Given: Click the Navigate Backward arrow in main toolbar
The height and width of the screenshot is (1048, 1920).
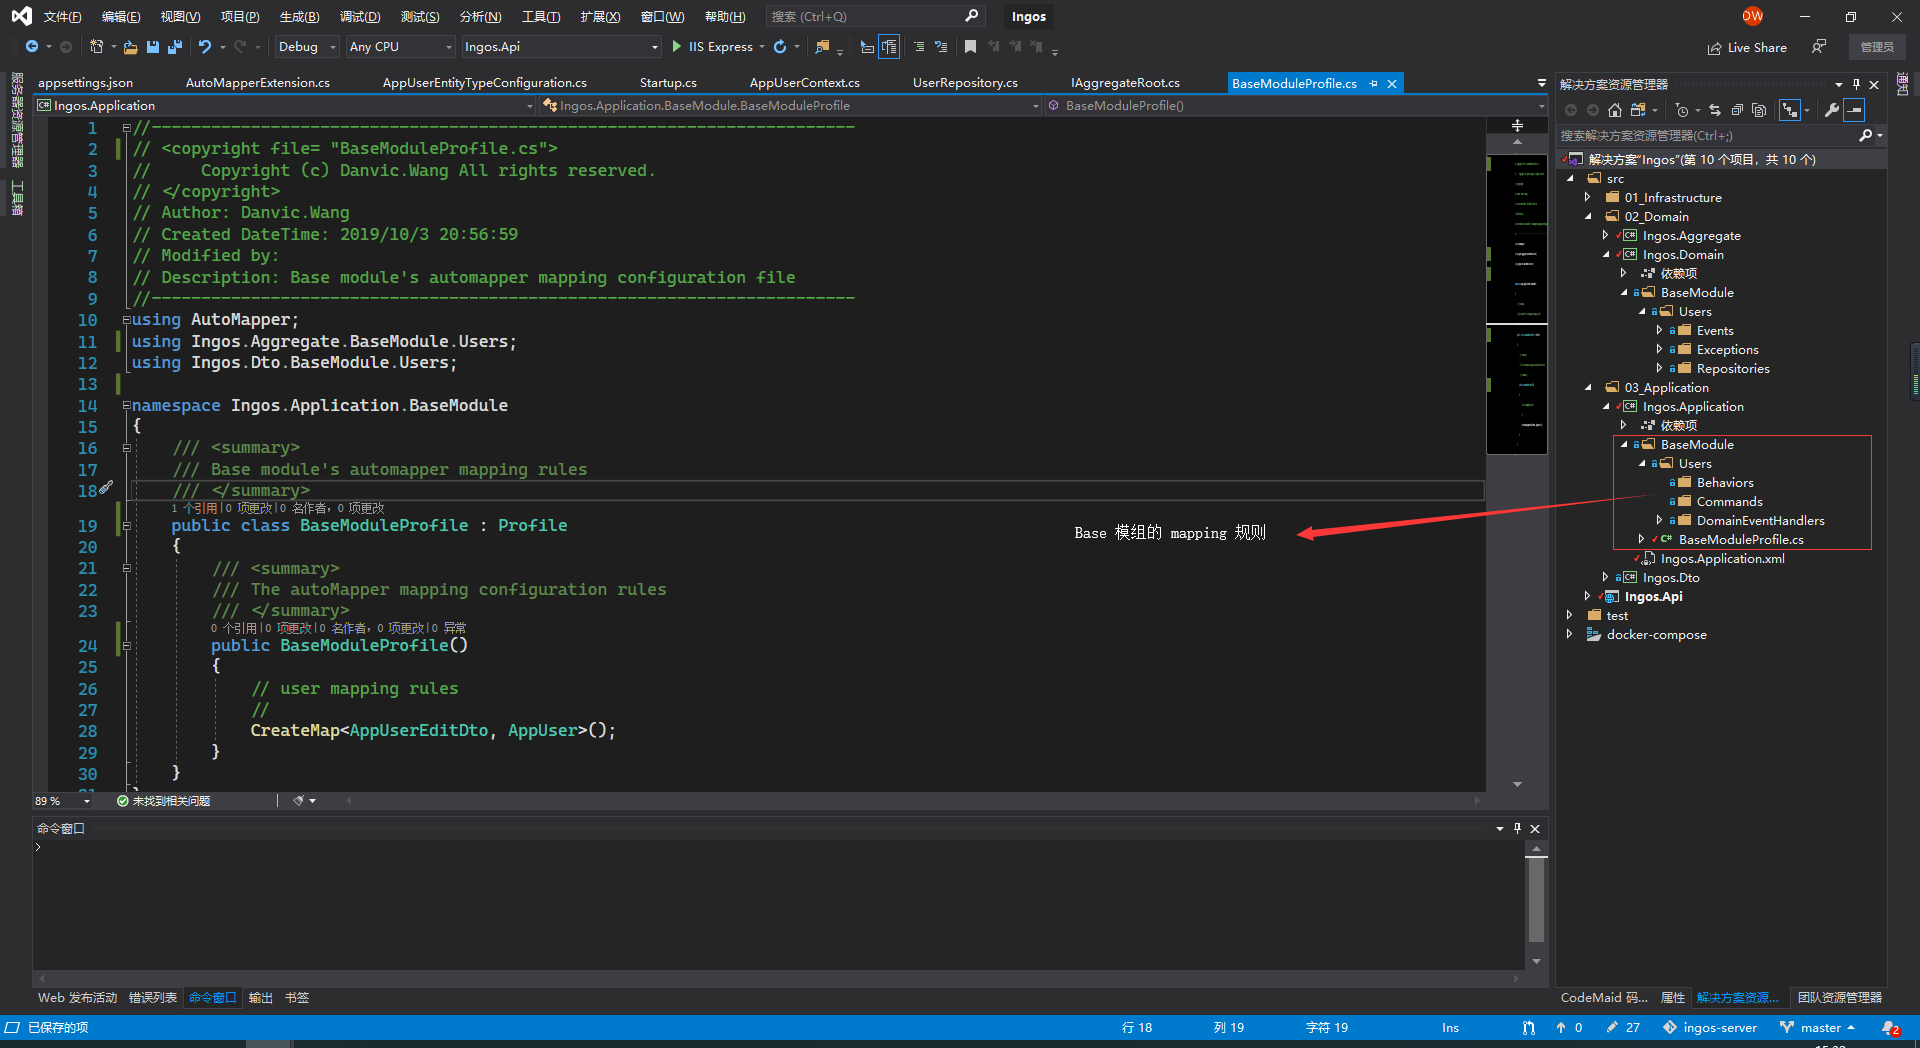Looking at the screenshot, I should [x=32, y=47].
